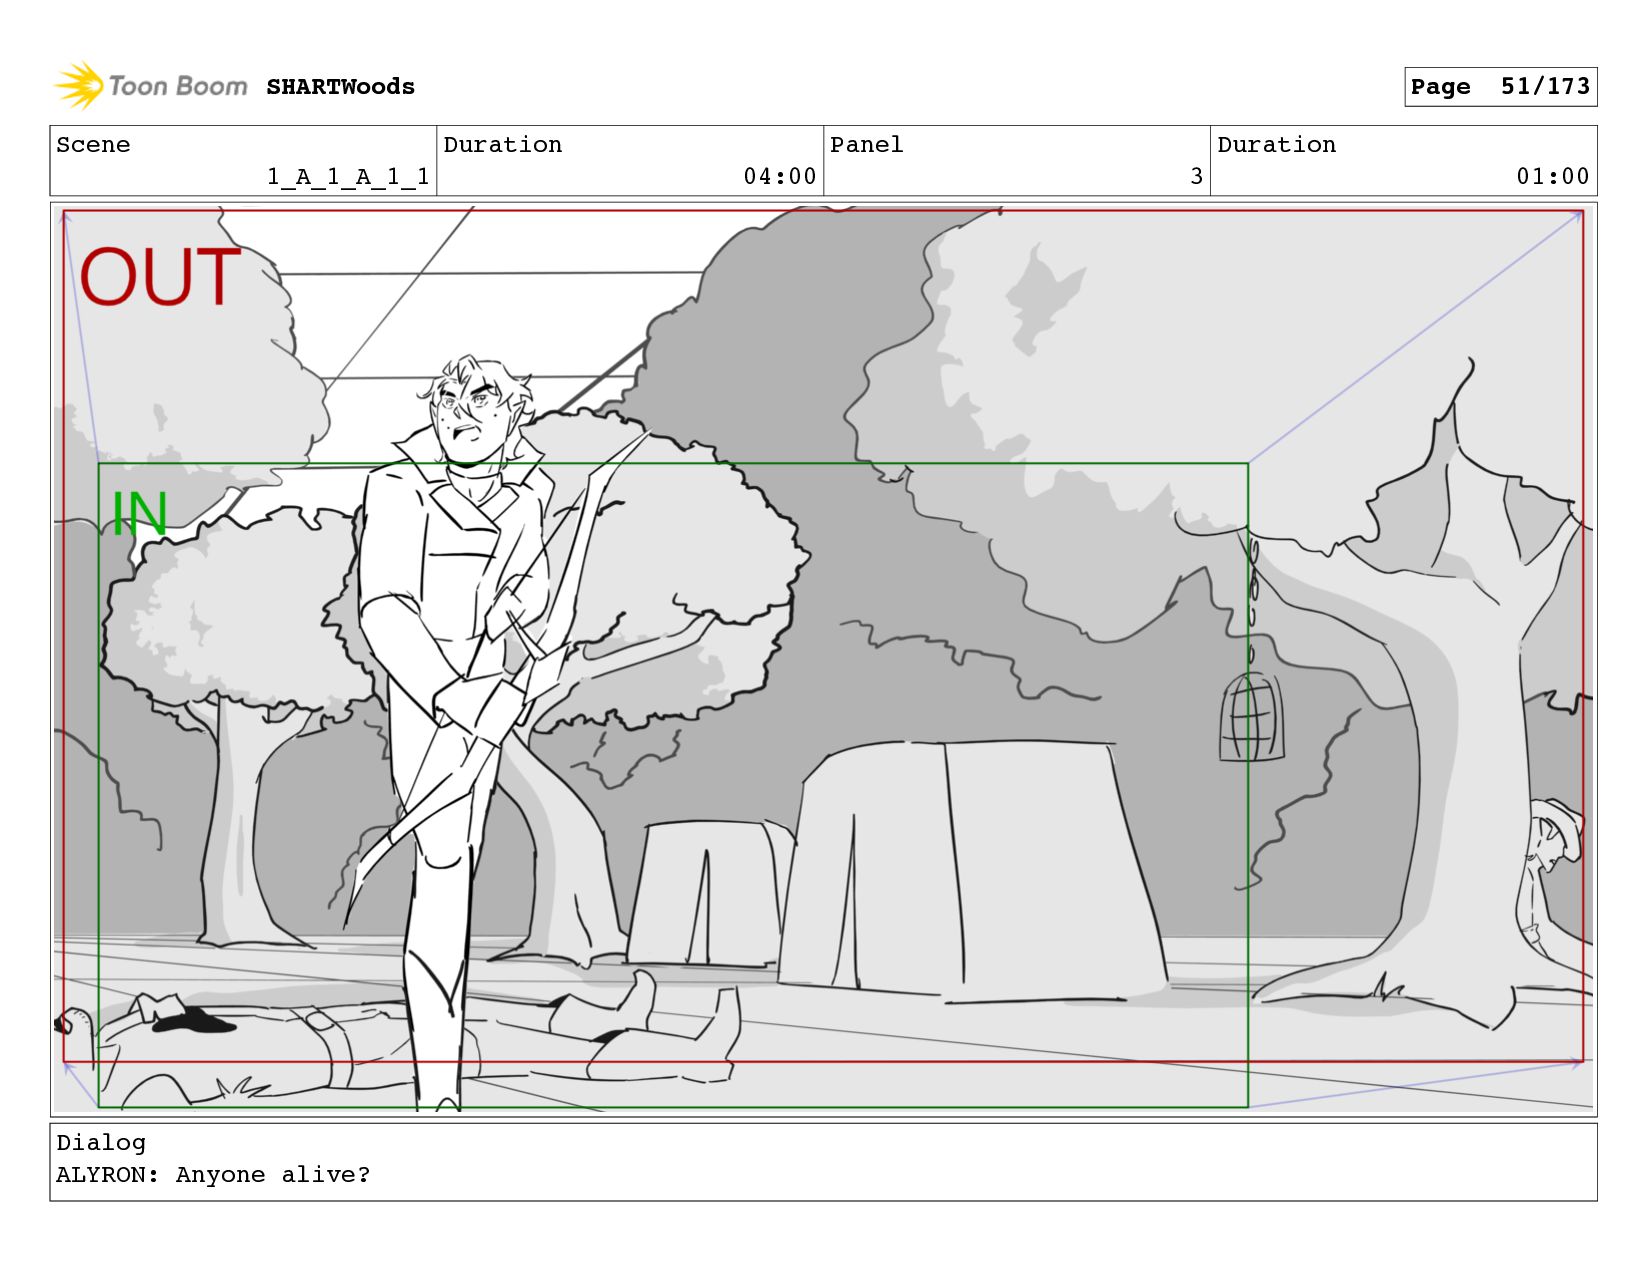This screenshot has width=1648, height=1276.
Task: Click the storyboard panel artwork thumbnail
Action: [x=823, y=659]
